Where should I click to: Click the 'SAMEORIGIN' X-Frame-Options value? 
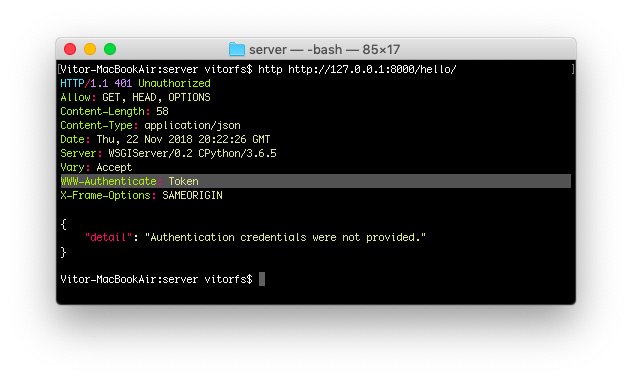click(192, 195)
